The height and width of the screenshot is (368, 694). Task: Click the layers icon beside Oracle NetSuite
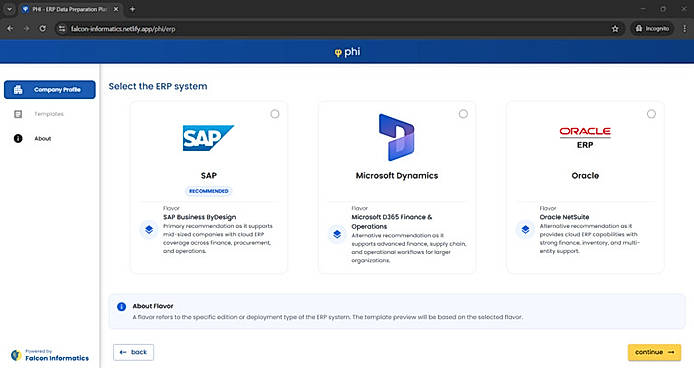pyautogui.click(x=525, y=230)
